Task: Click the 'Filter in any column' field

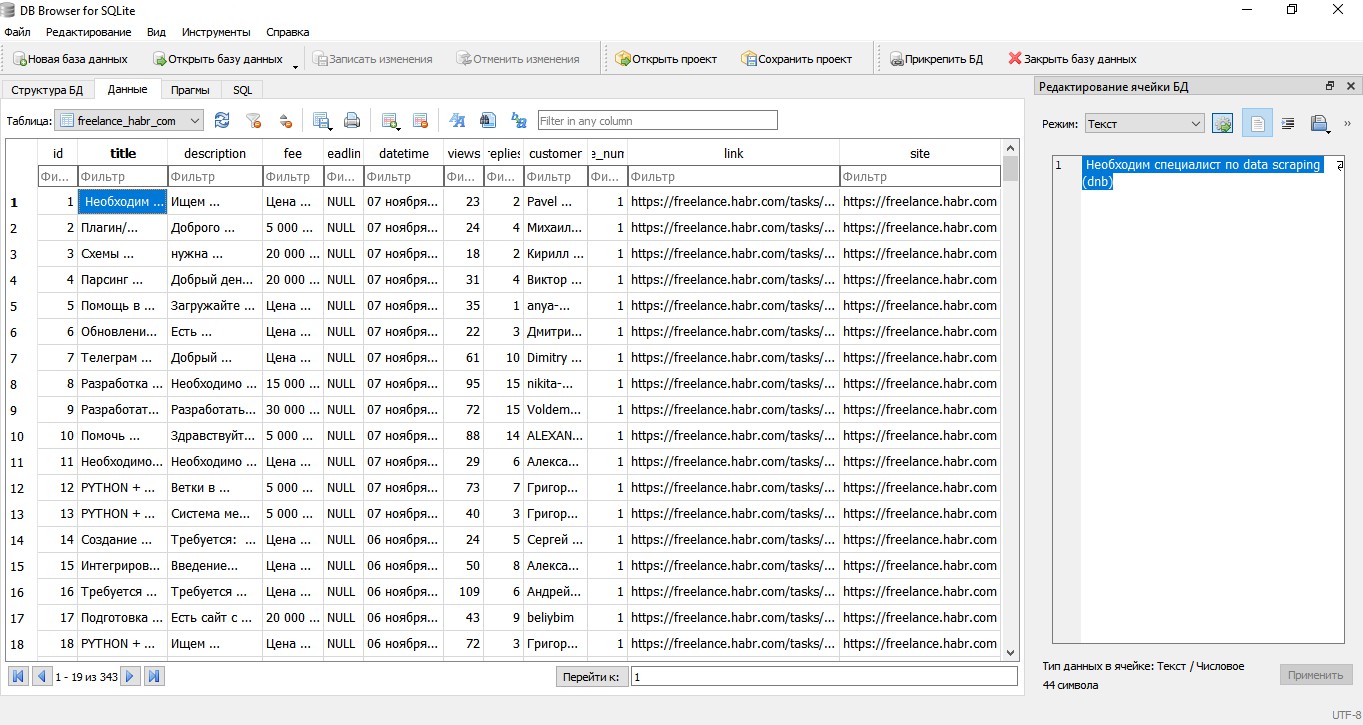Action: tap(657, 121)
